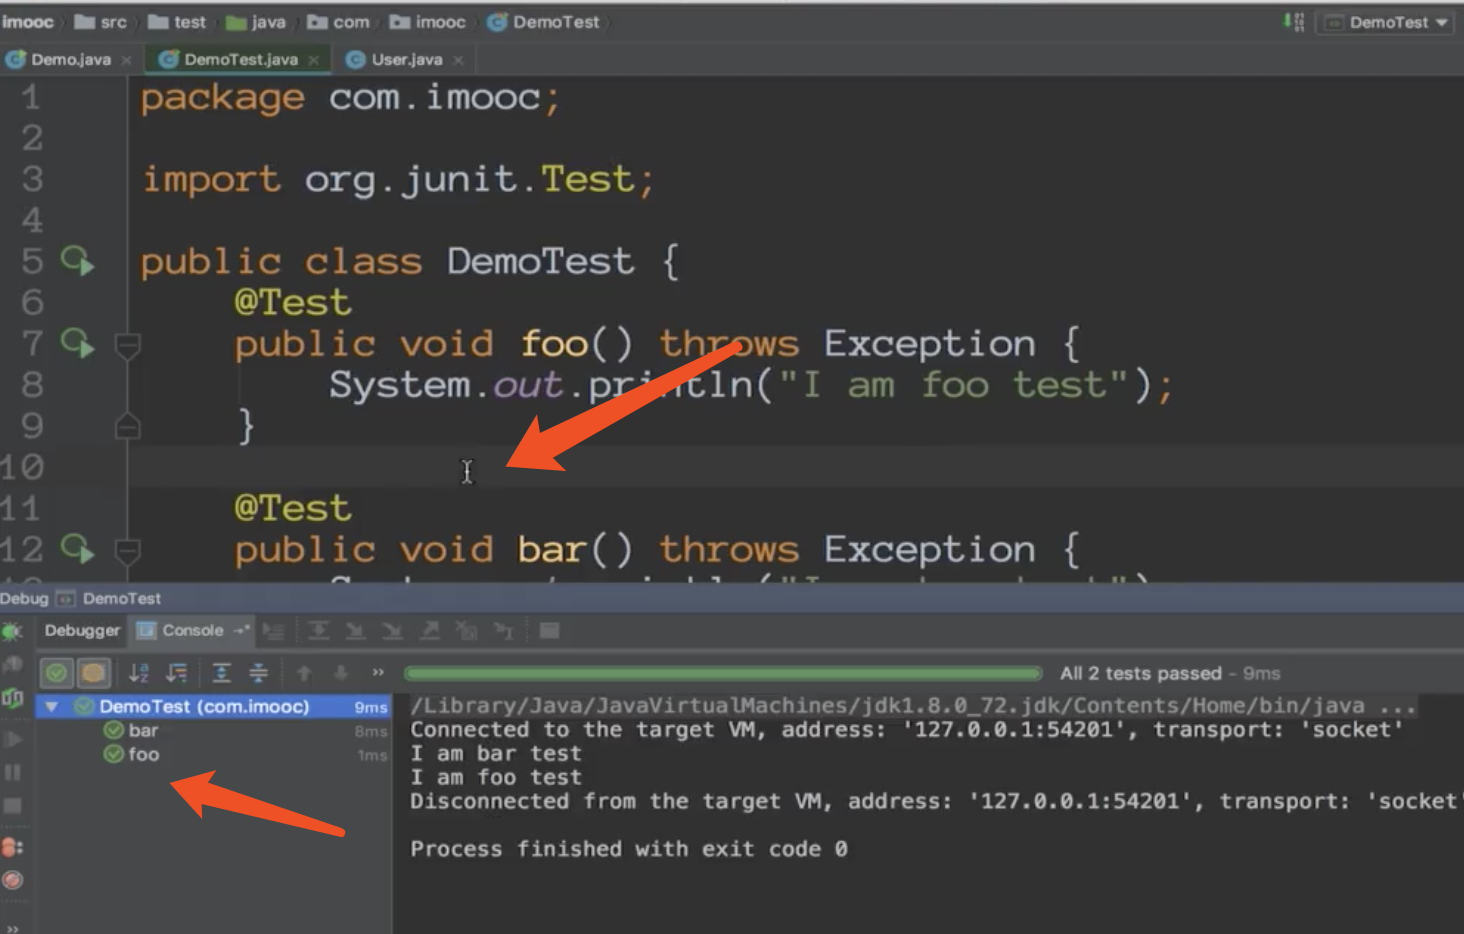Close the Demo.java tab
The height and width of the screenshot is (934, 1464).
pos(126,61)
